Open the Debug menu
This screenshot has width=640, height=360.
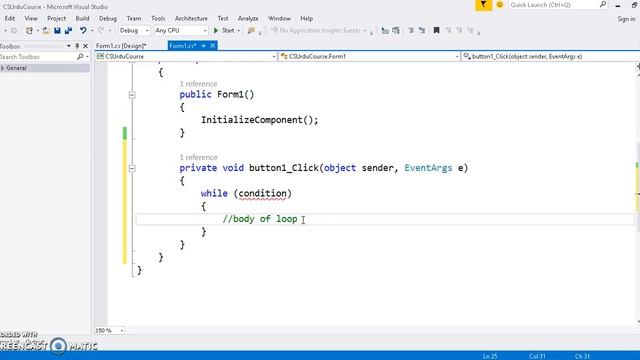(x=108, y=18)
